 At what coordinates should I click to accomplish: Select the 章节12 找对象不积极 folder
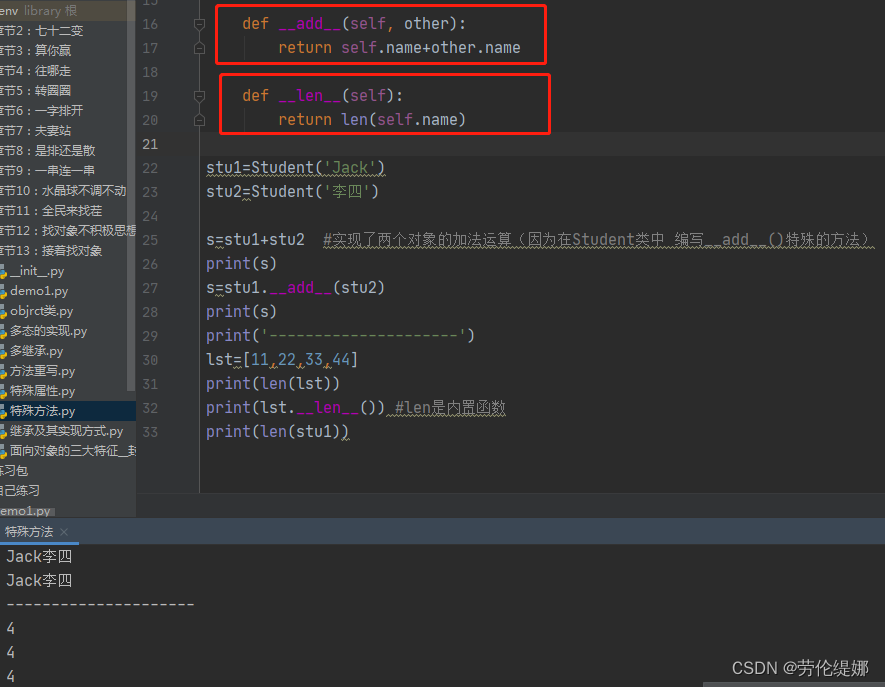[68, 230]
